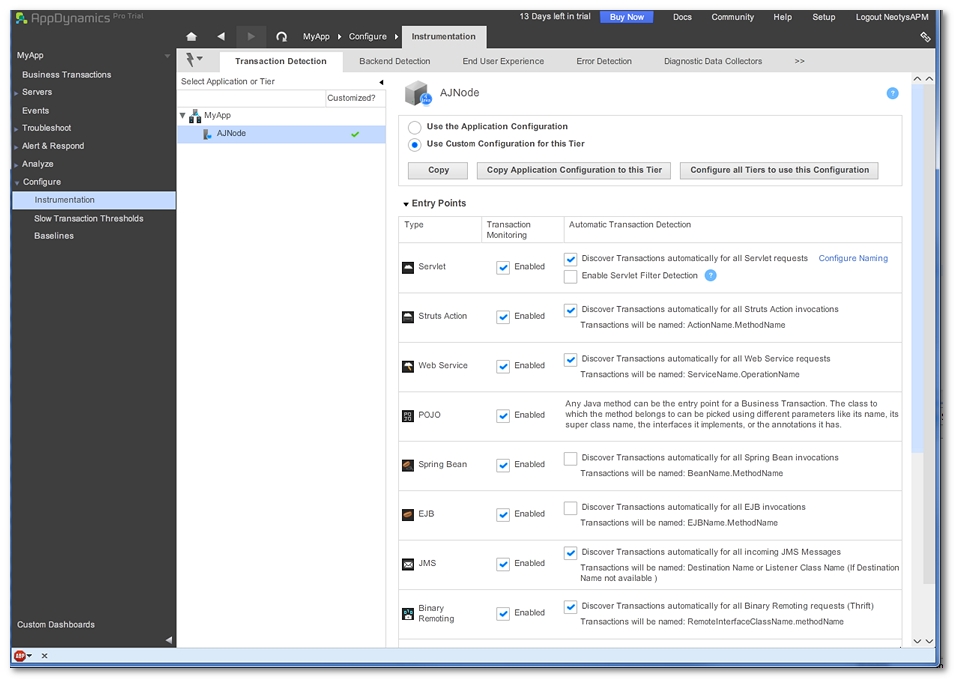
Task: Collapse the MyApp tree node
Action: (183, 116)
